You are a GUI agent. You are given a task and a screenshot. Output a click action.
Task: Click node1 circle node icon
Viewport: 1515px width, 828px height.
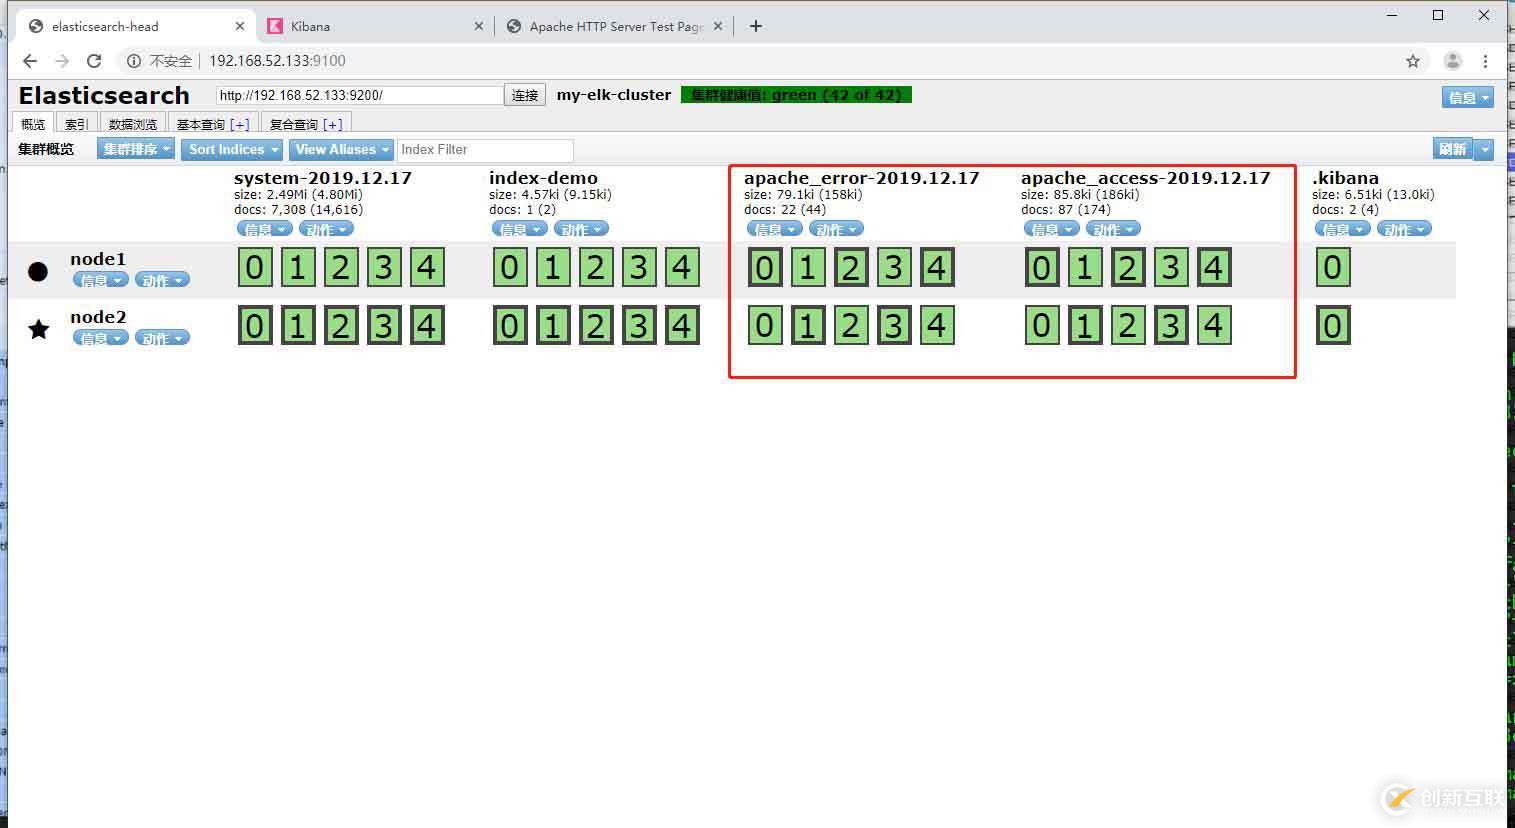pos(38,271)
